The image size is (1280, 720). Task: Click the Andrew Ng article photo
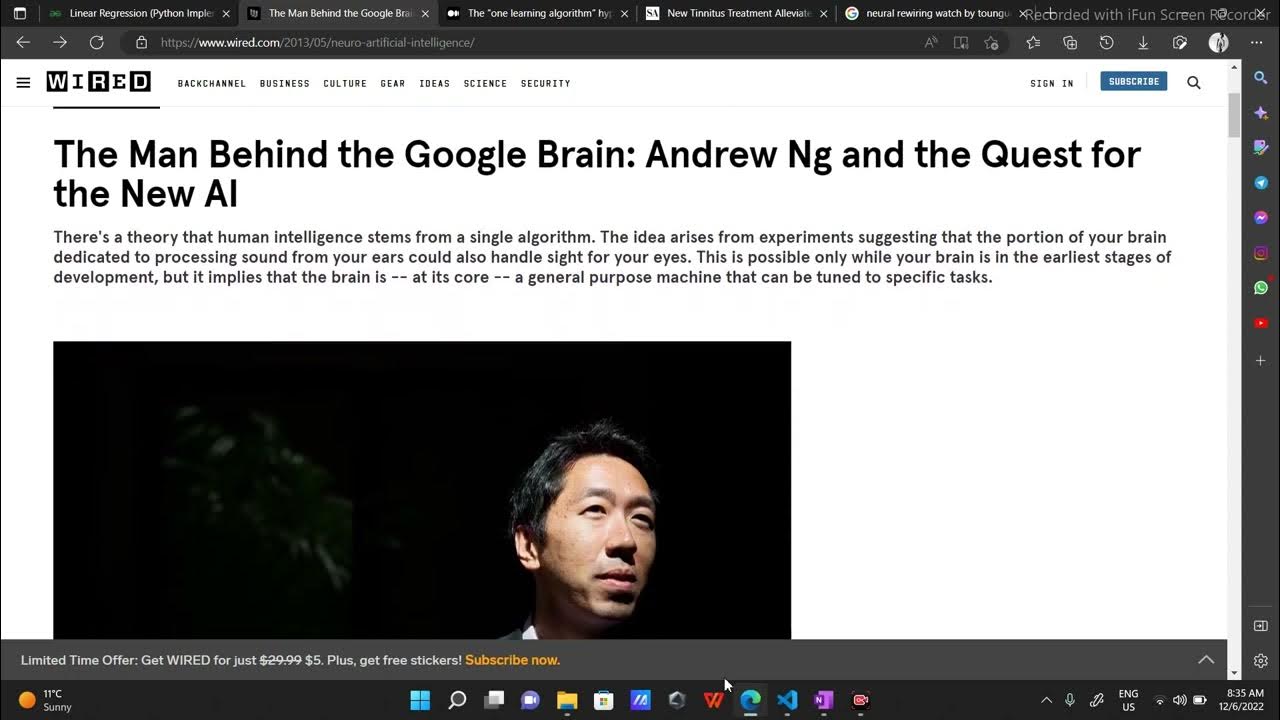tap(422, 490)
